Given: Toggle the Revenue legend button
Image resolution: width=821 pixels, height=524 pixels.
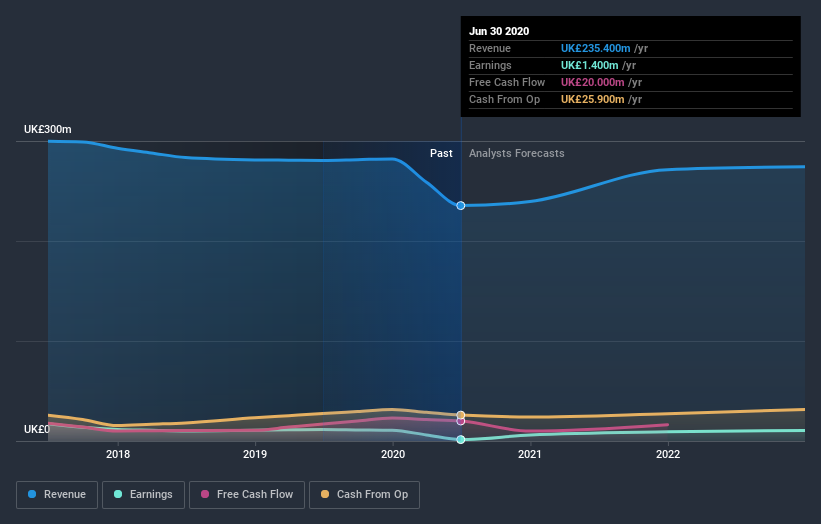Looking at the screenshot, I should click(x=57, y=495).
